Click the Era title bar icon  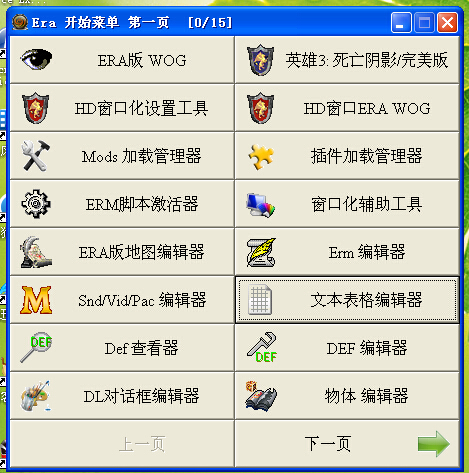click(x=20, y=22)
